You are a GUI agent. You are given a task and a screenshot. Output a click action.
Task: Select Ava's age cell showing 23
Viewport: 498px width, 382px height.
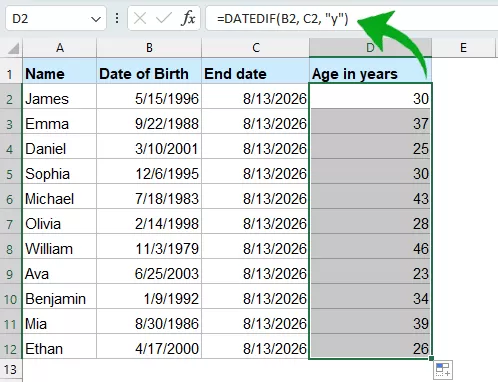coord(370,271)
